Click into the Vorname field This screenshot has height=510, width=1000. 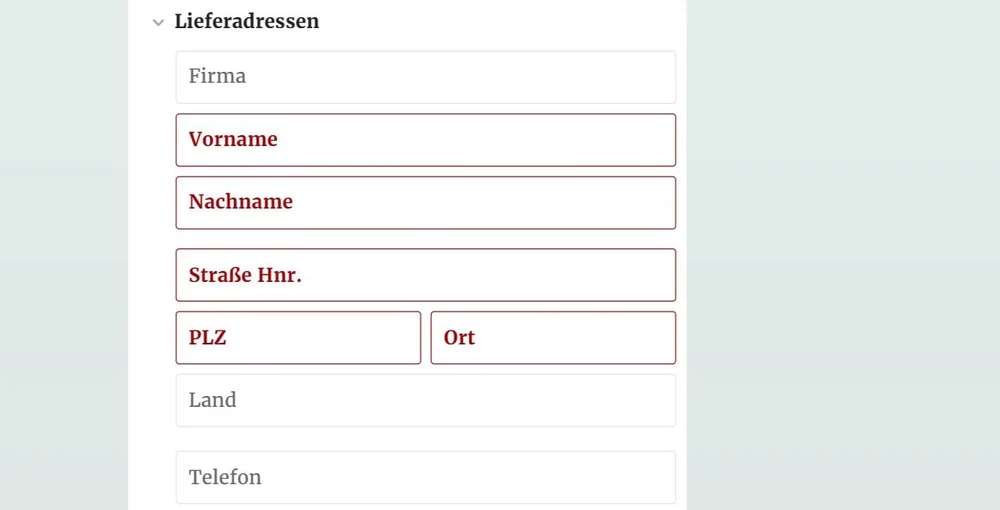coord(425,140)
